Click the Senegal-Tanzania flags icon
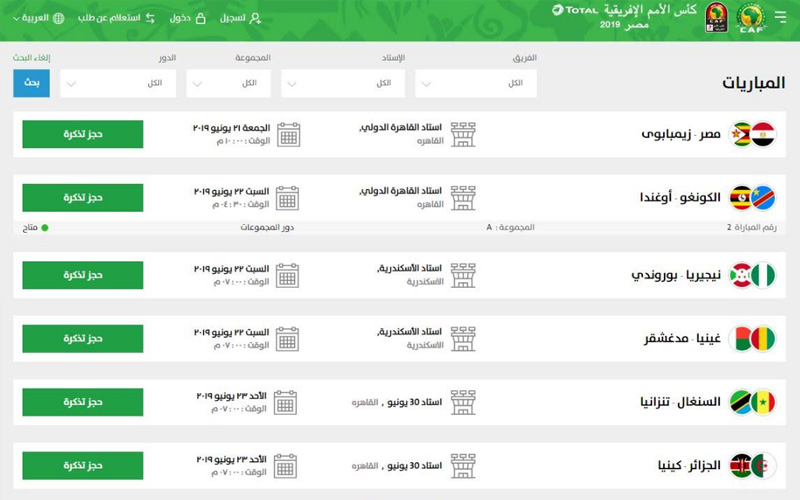This screenshot has height=500, width=800. point(752,402)
